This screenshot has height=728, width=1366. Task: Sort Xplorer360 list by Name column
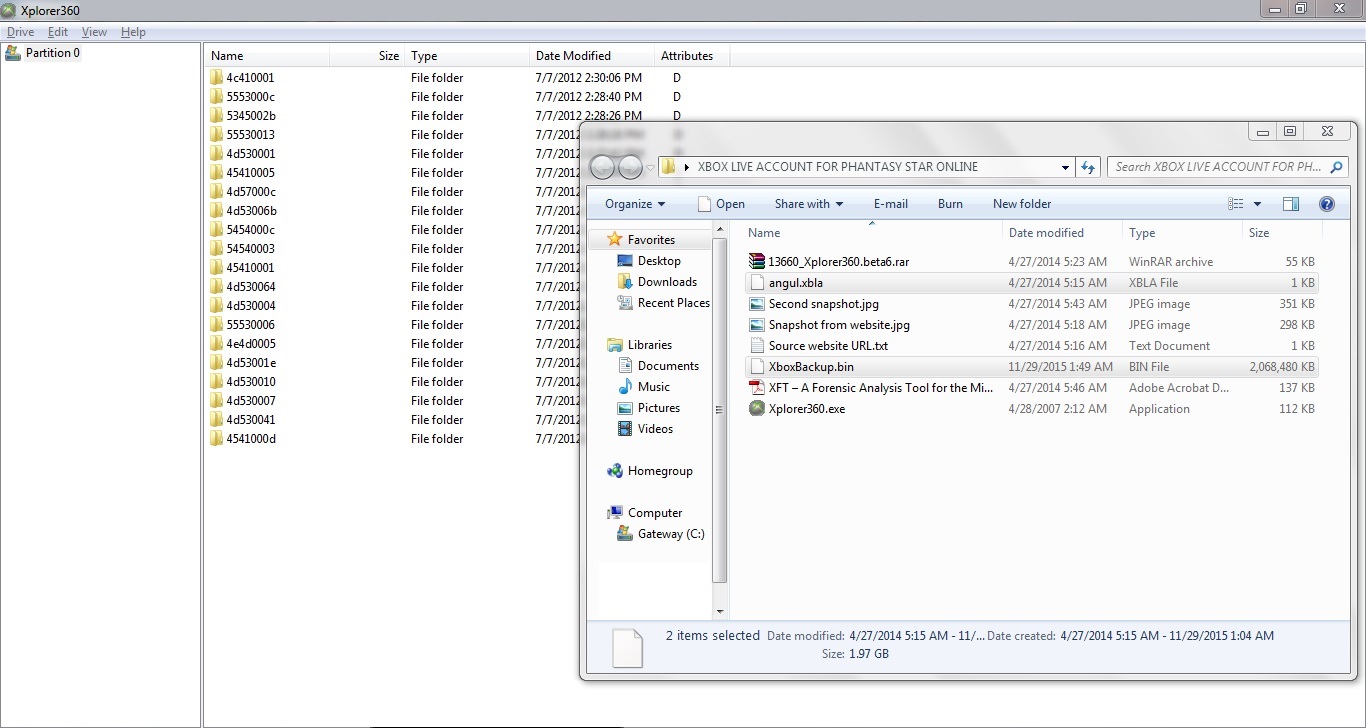267,56
